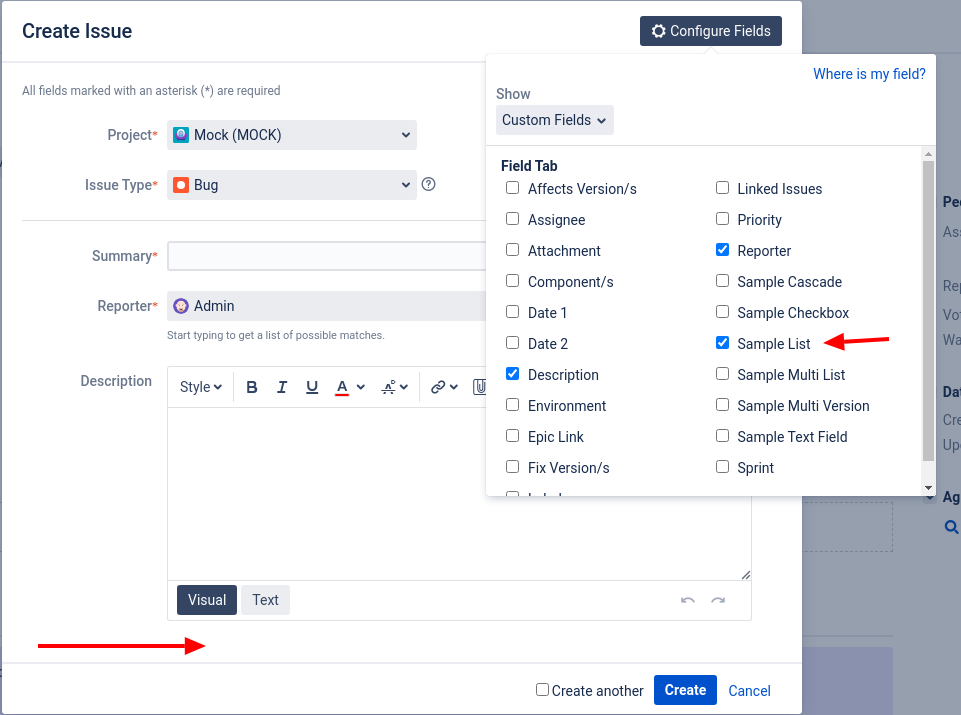
Task: Click the Bold formatting icon
Action: tap(251, 387)
